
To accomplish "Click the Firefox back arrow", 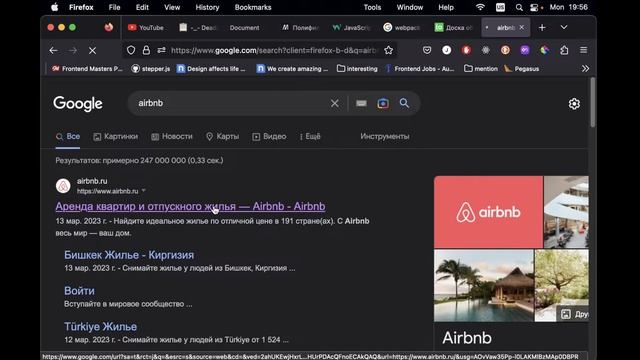I will [53, 50].
